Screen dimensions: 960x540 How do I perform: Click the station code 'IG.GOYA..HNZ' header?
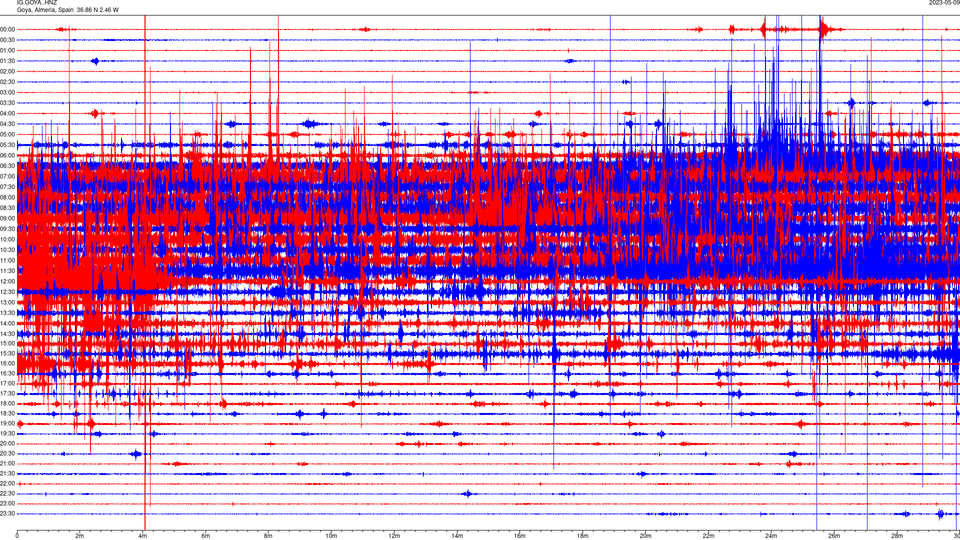37,3
